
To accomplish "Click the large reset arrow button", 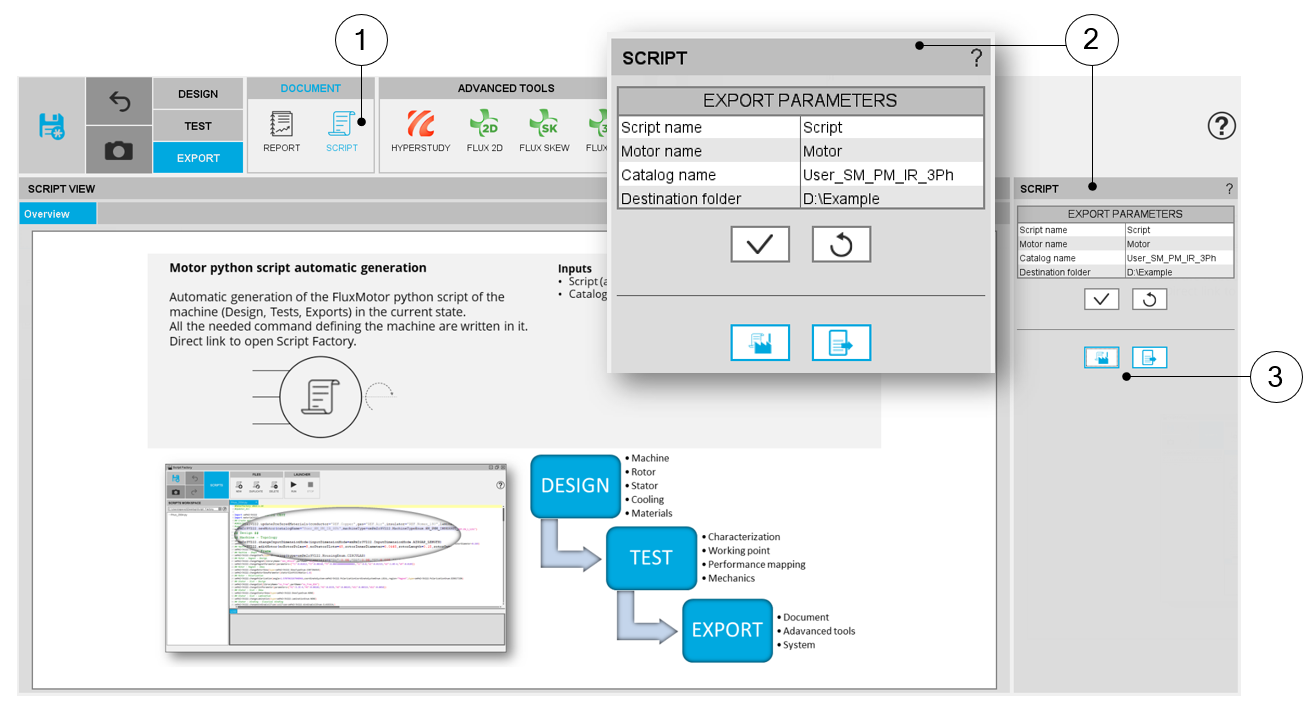I will point(841,244).
